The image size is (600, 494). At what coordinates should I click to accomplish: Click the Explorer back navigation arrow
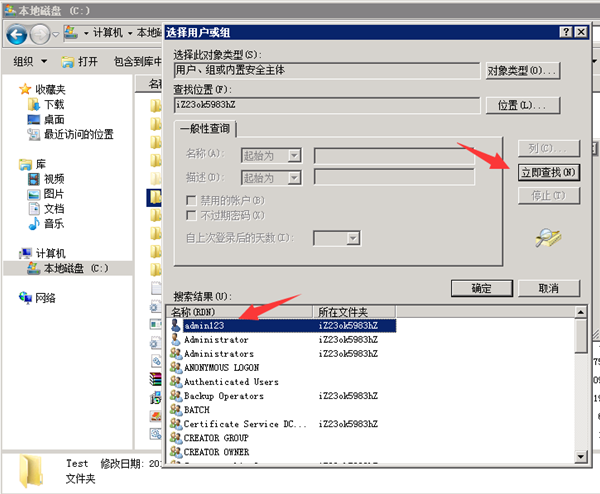pyautogui.click(x=17, y=33)
